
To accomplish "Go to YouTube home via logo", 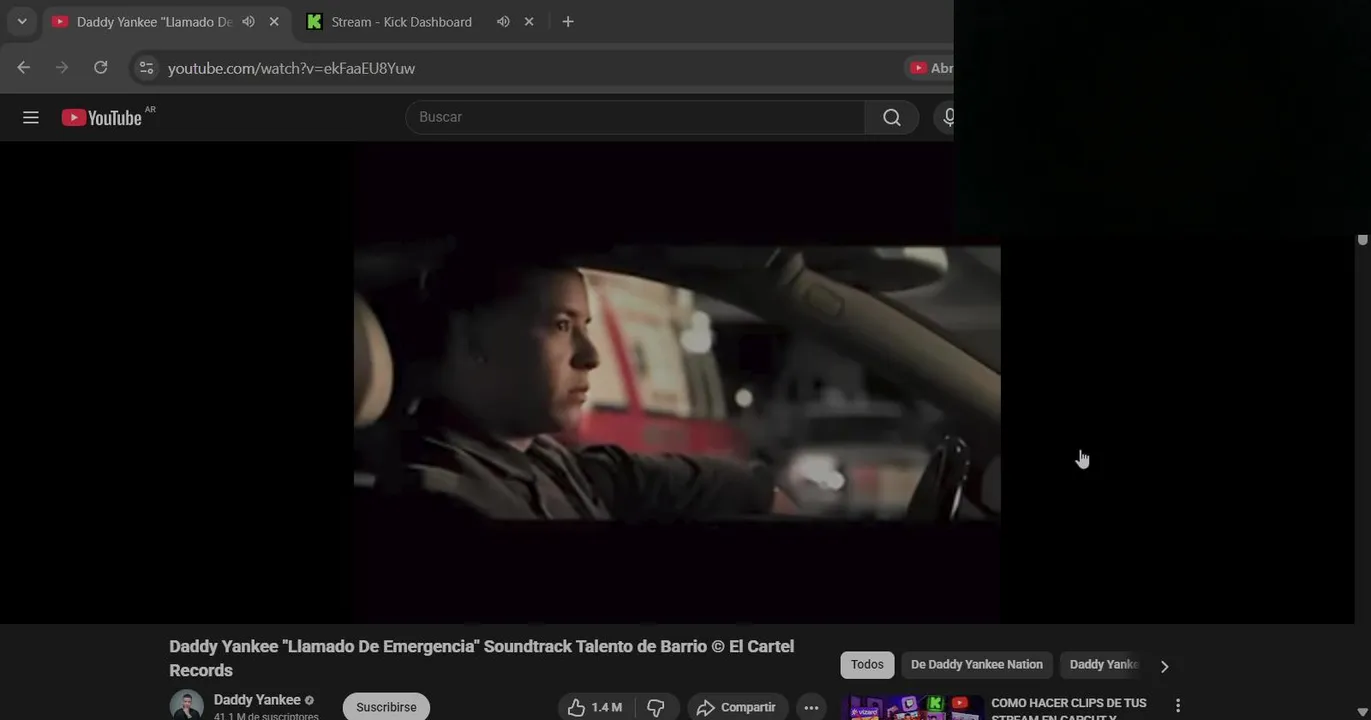I will [102, 117].
